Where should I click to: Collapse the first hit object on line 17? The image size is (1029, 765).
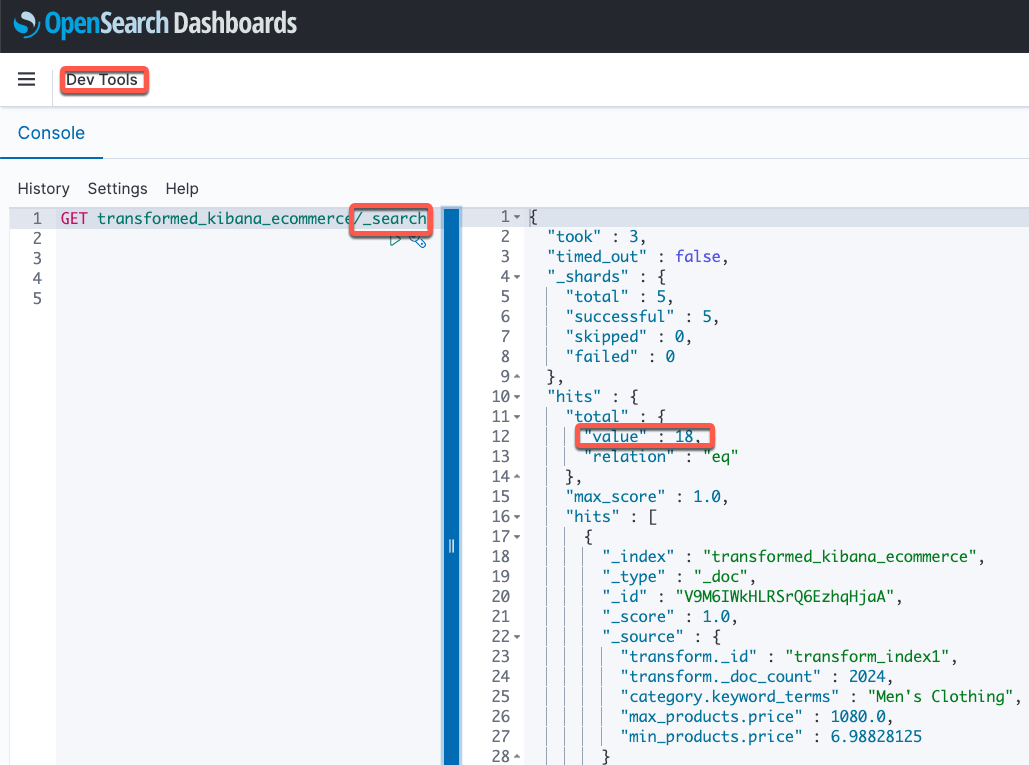[517, 537]
